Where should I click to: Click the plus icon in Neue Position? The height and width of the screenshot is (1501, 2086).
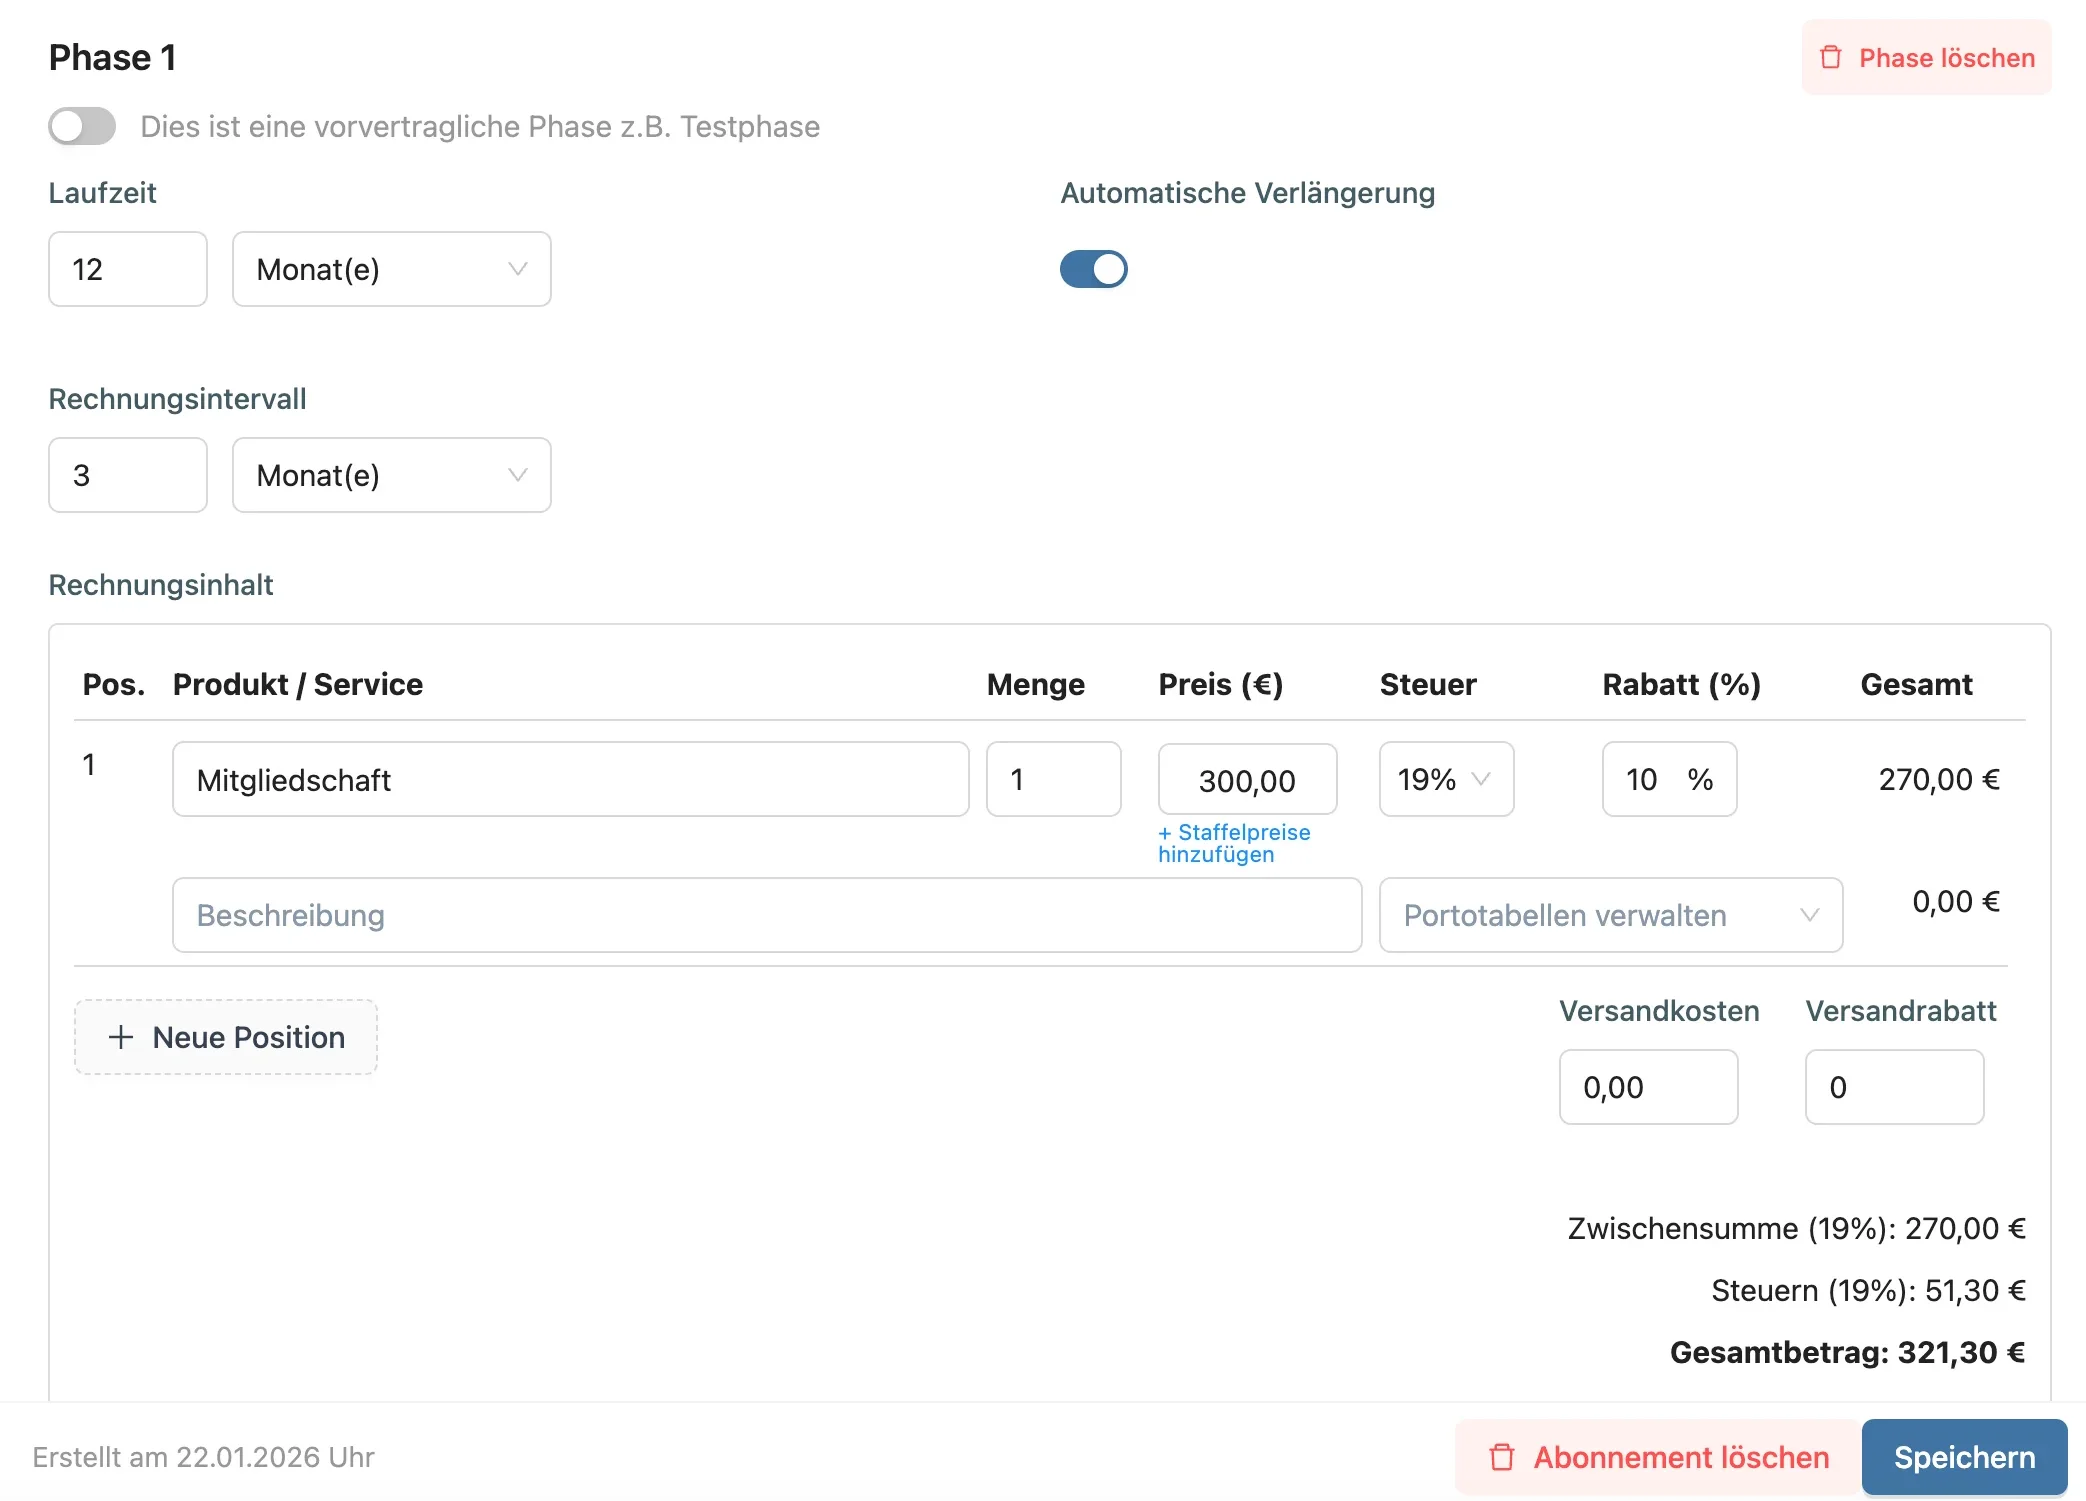(x=121, y=1037)
